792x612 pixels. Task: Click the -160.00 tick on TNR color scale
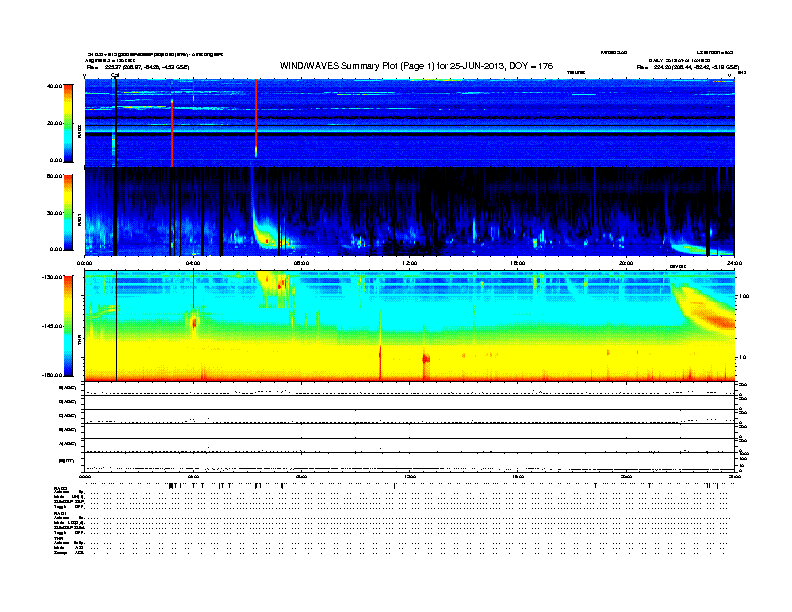pos(52,375)
